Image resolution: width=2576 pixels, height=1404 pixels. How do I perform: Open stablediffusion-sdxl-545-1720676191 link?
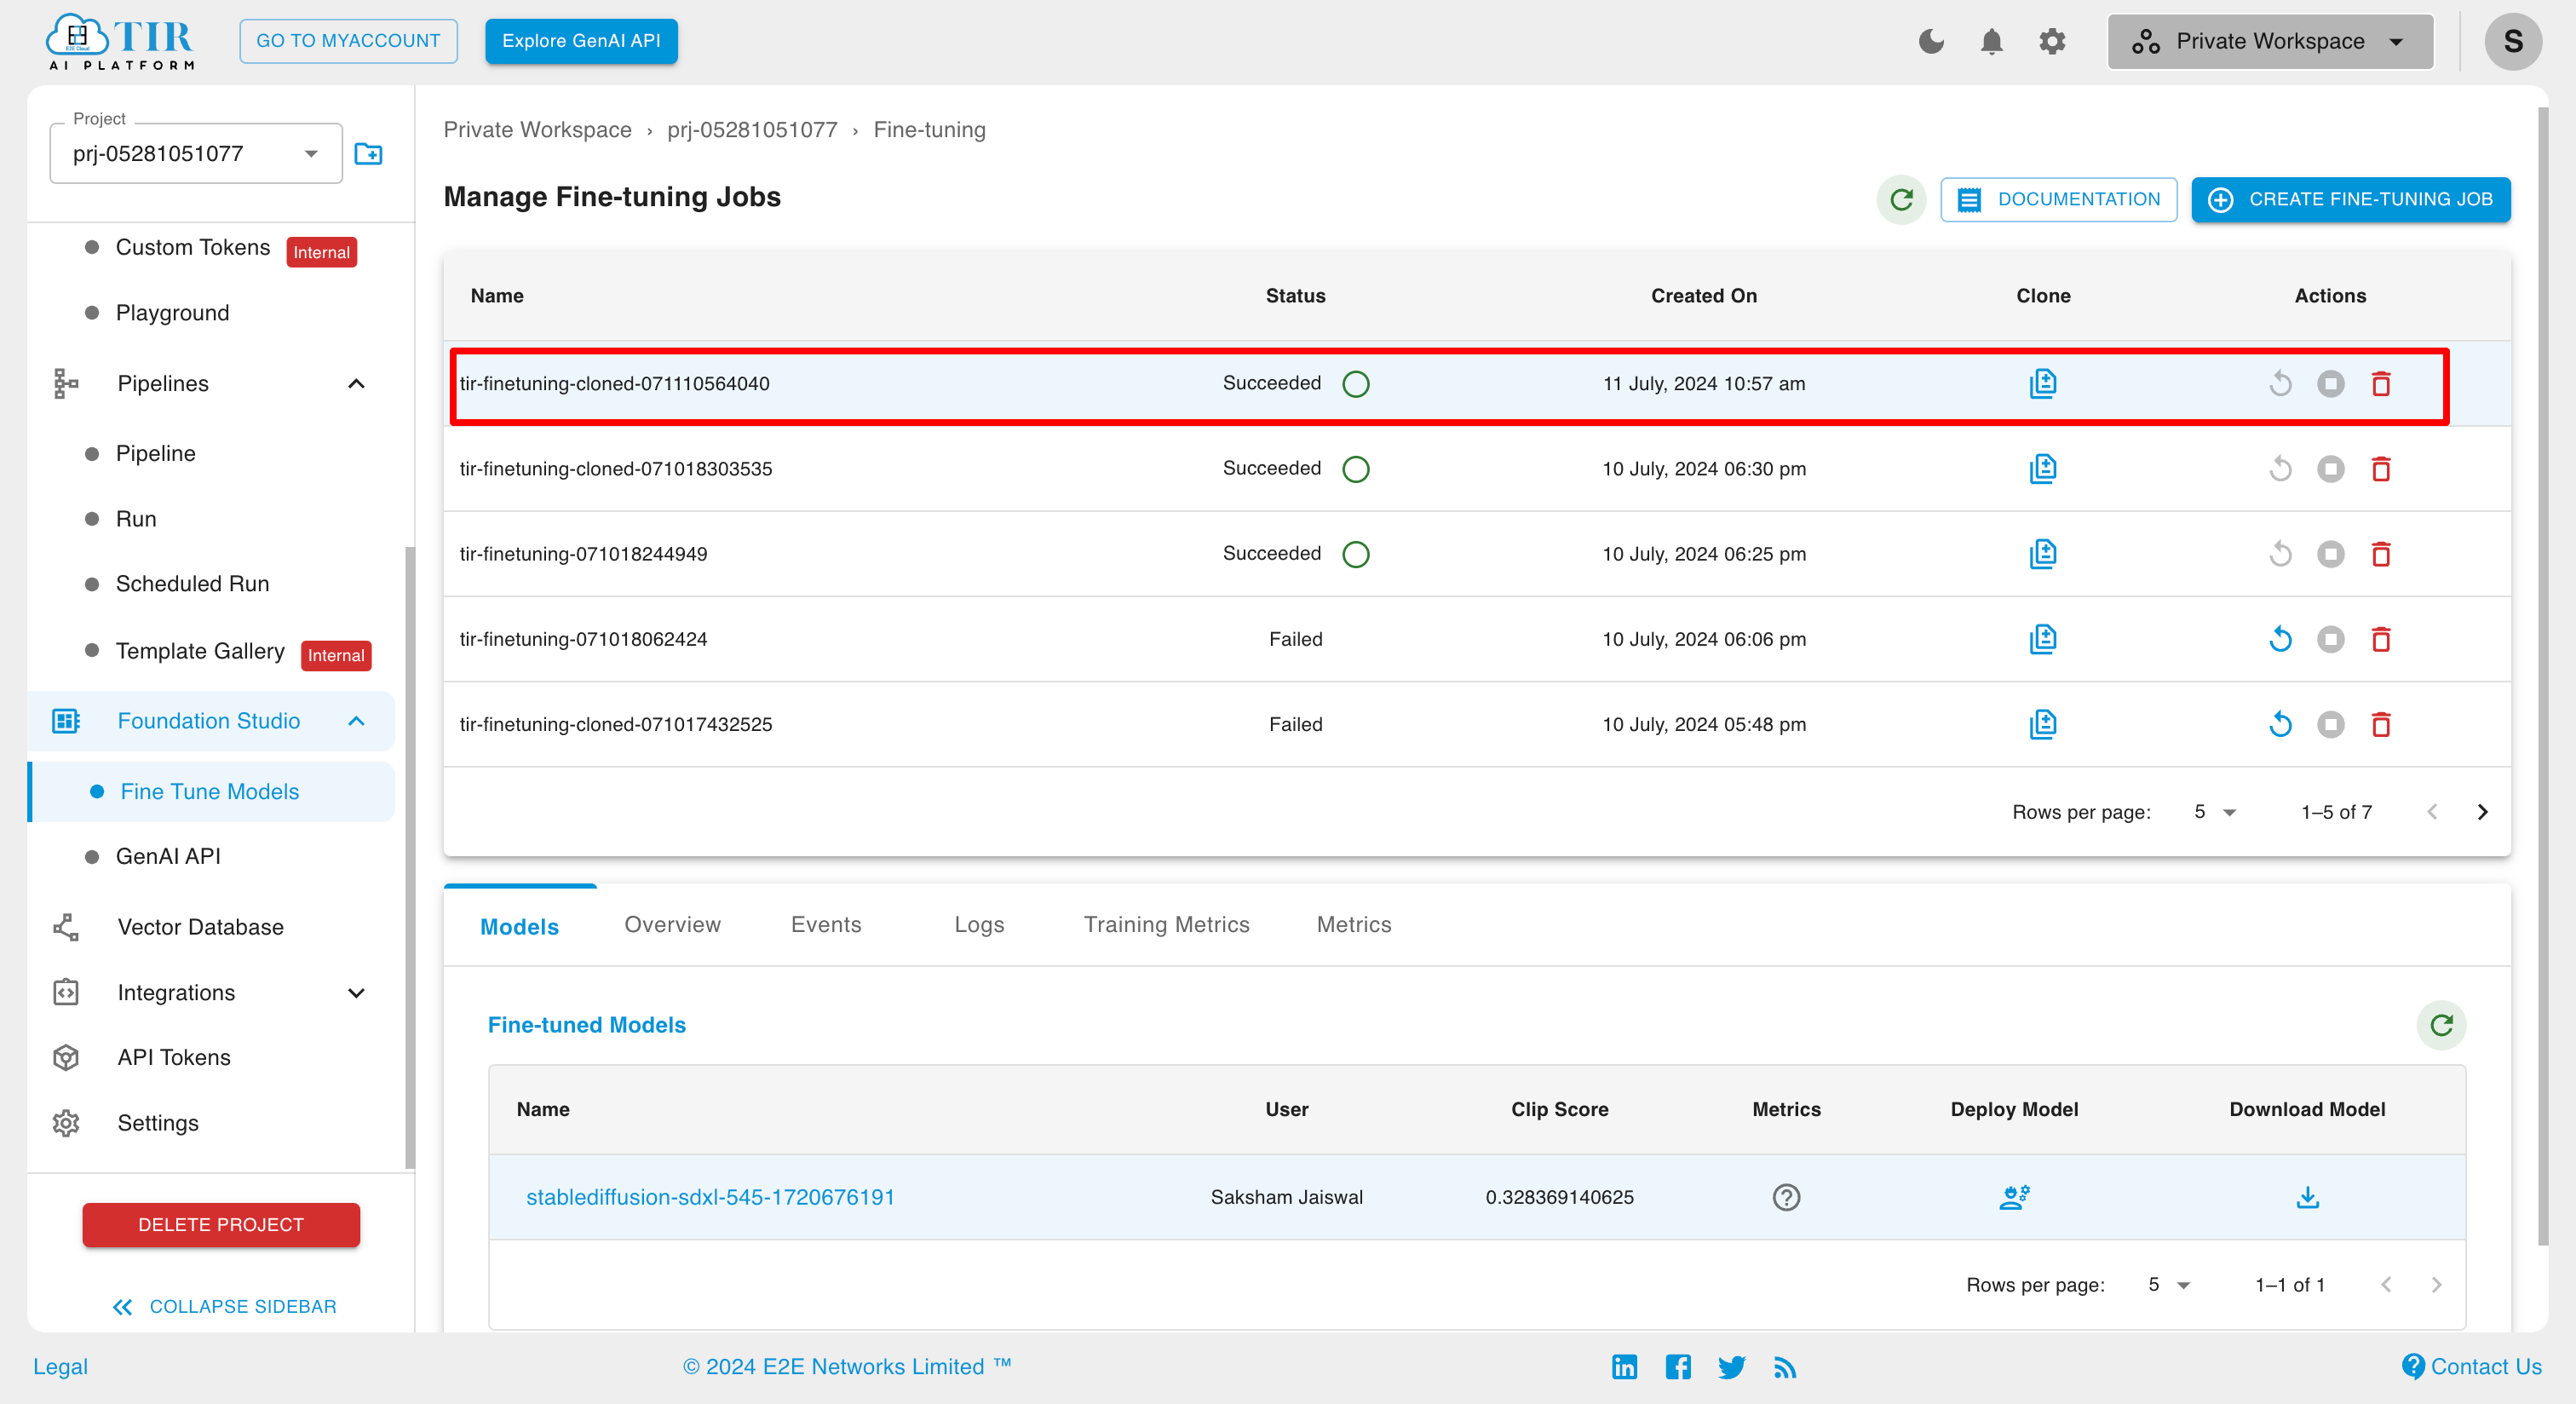pos(710,1196)
